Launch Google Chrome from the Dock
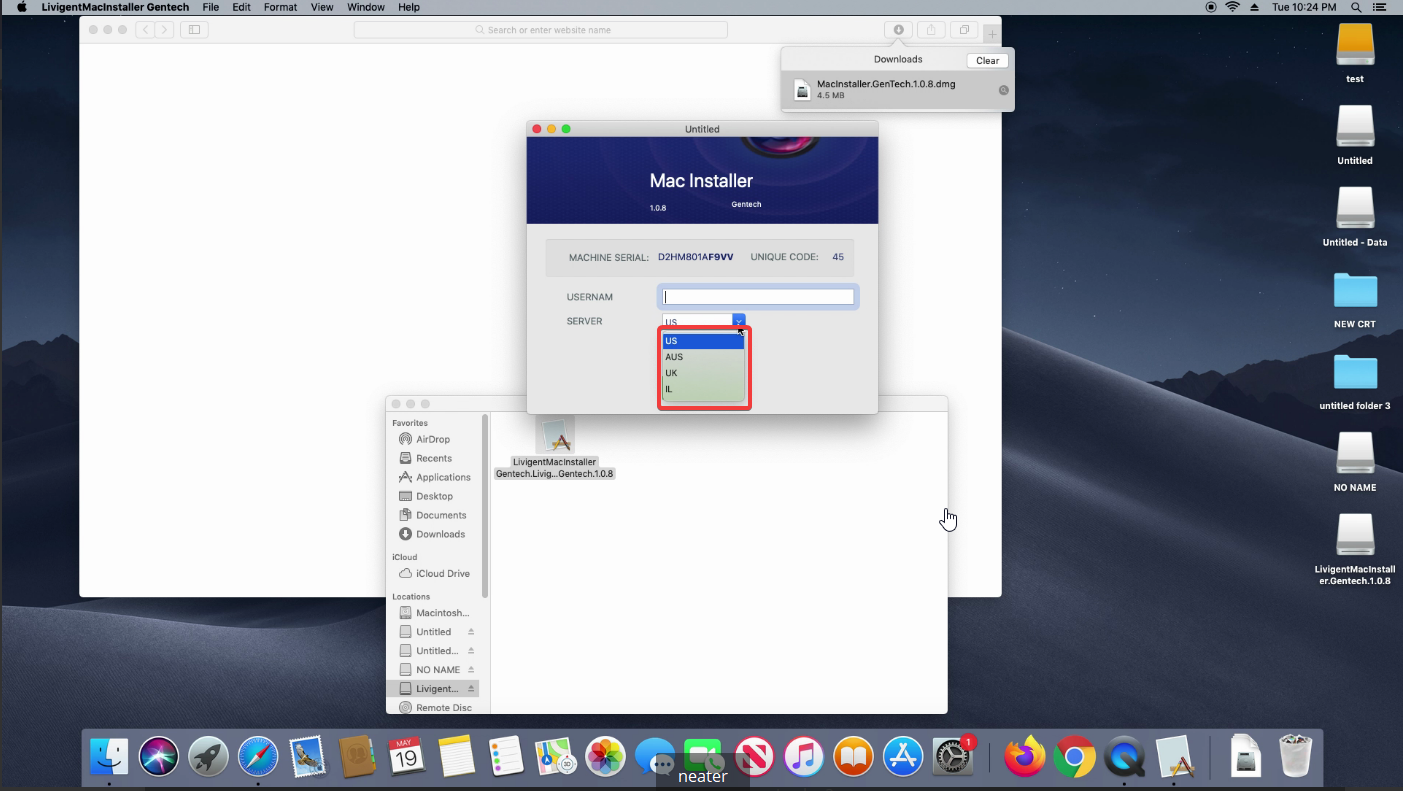 click(1074, 757)
